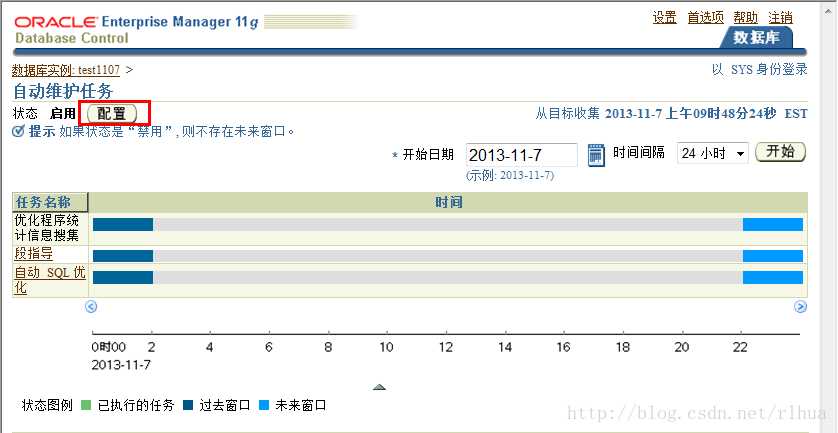Click future window bar of 优化程序统计信息搜集
The height and width of the screenshot is (433, 838).
pyautogui.click(x=773, y=225)
